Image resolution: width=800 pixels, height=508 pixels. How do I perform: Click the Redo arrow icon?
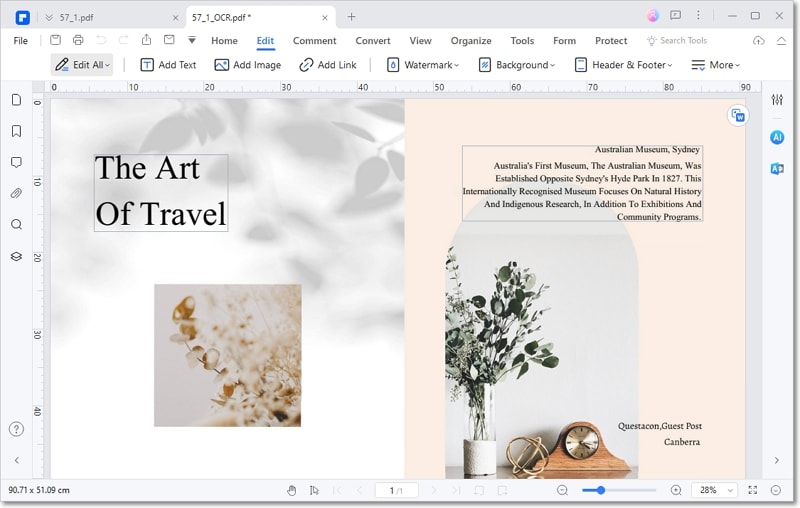123,40
